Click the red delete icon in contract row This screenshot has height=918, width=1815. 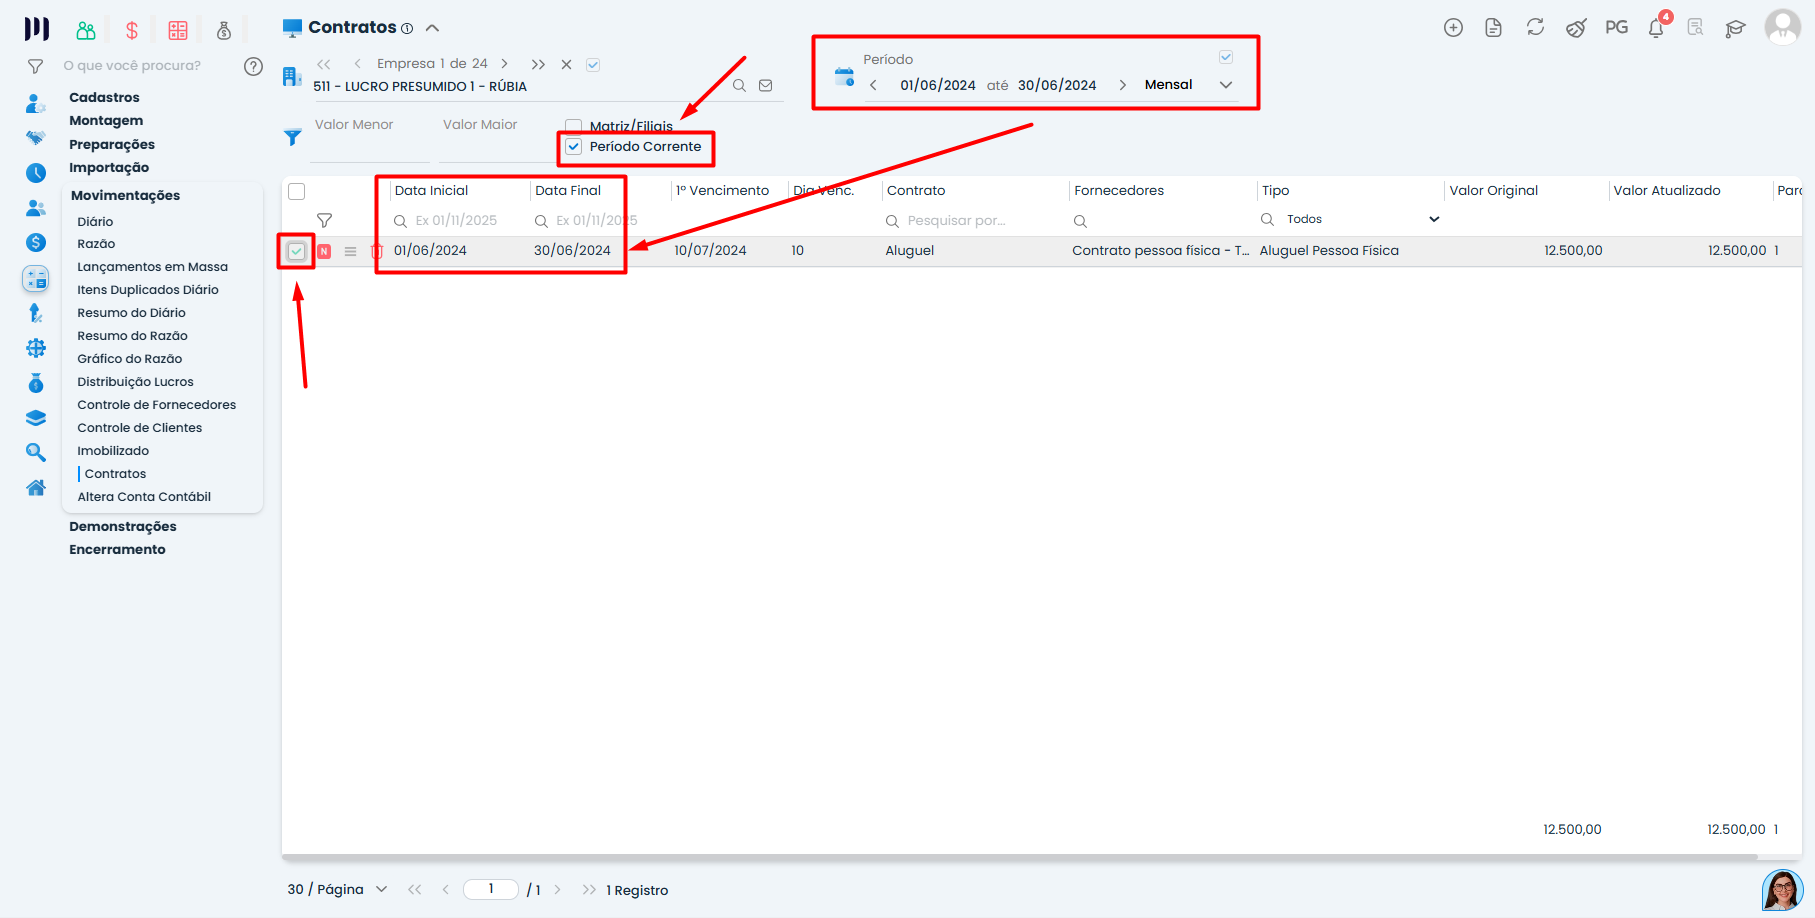(x=377, y=252)
